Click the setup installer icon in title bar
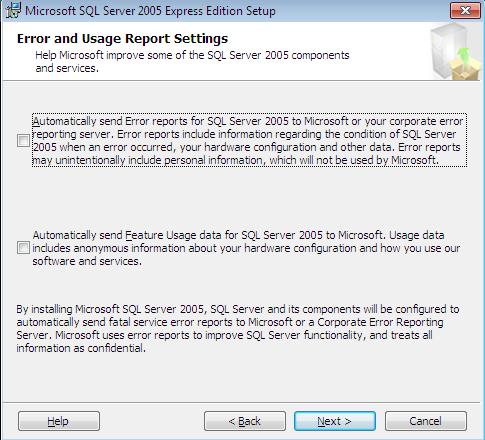 coord(13,10)
